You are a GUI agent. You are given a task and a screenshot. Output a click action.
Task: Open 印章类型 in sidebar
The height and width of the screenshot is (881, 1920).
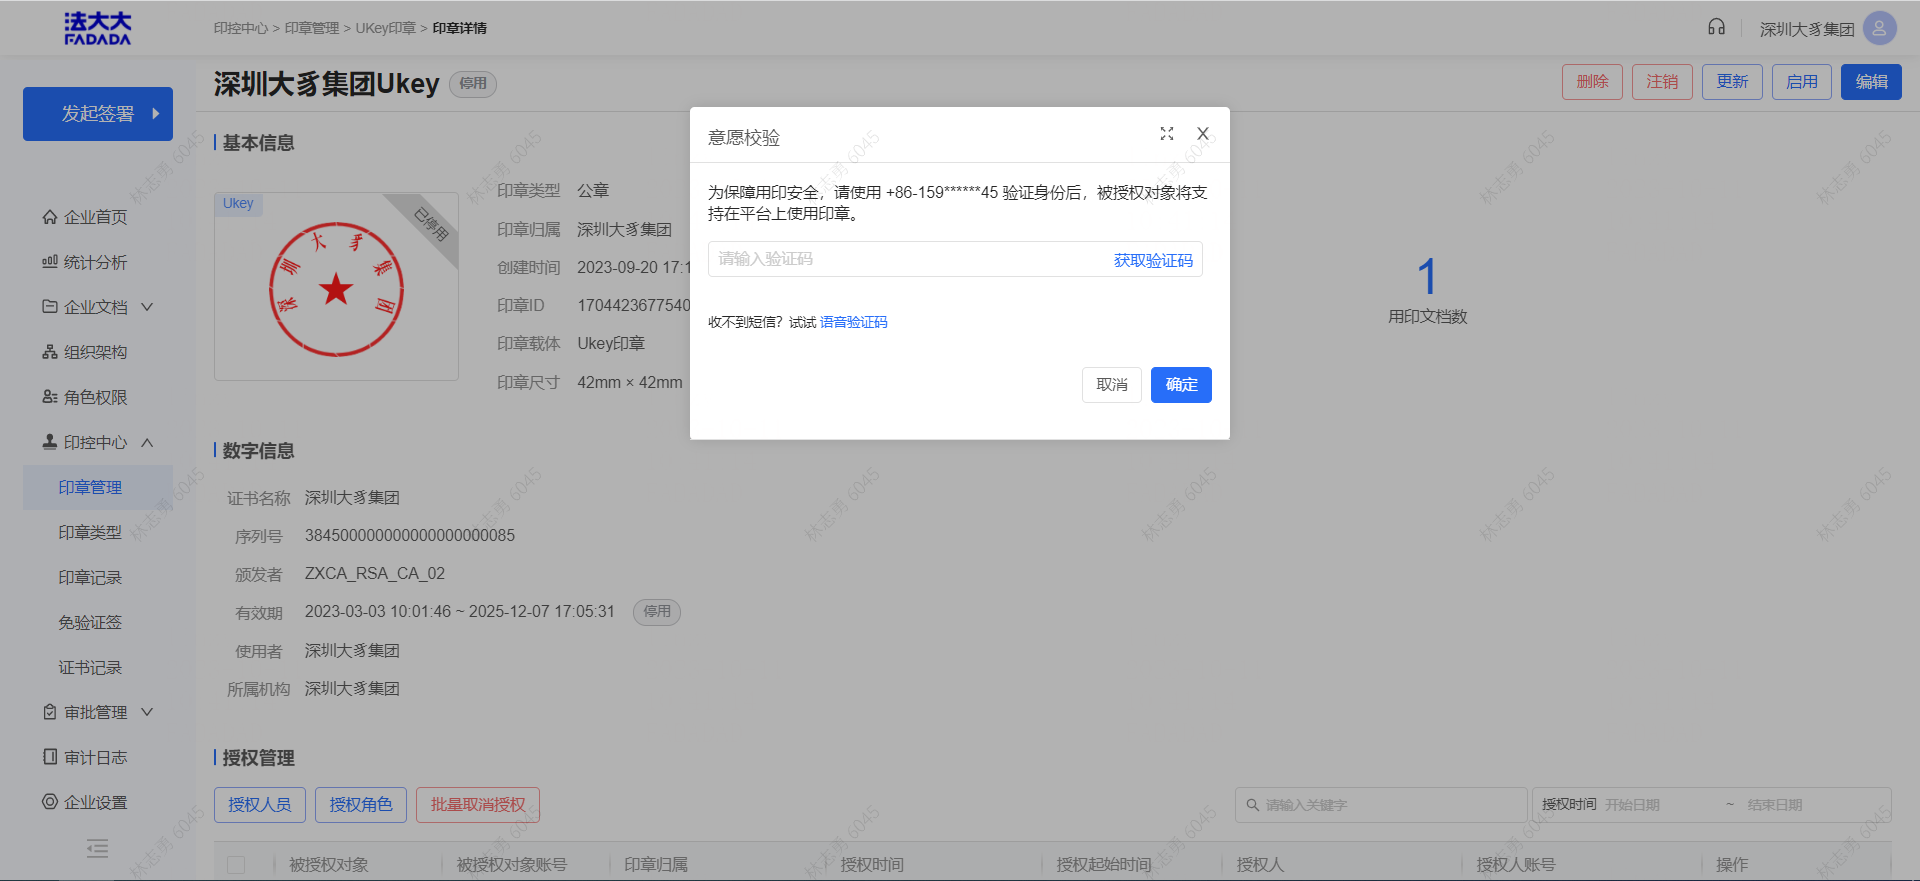[90, 532]
